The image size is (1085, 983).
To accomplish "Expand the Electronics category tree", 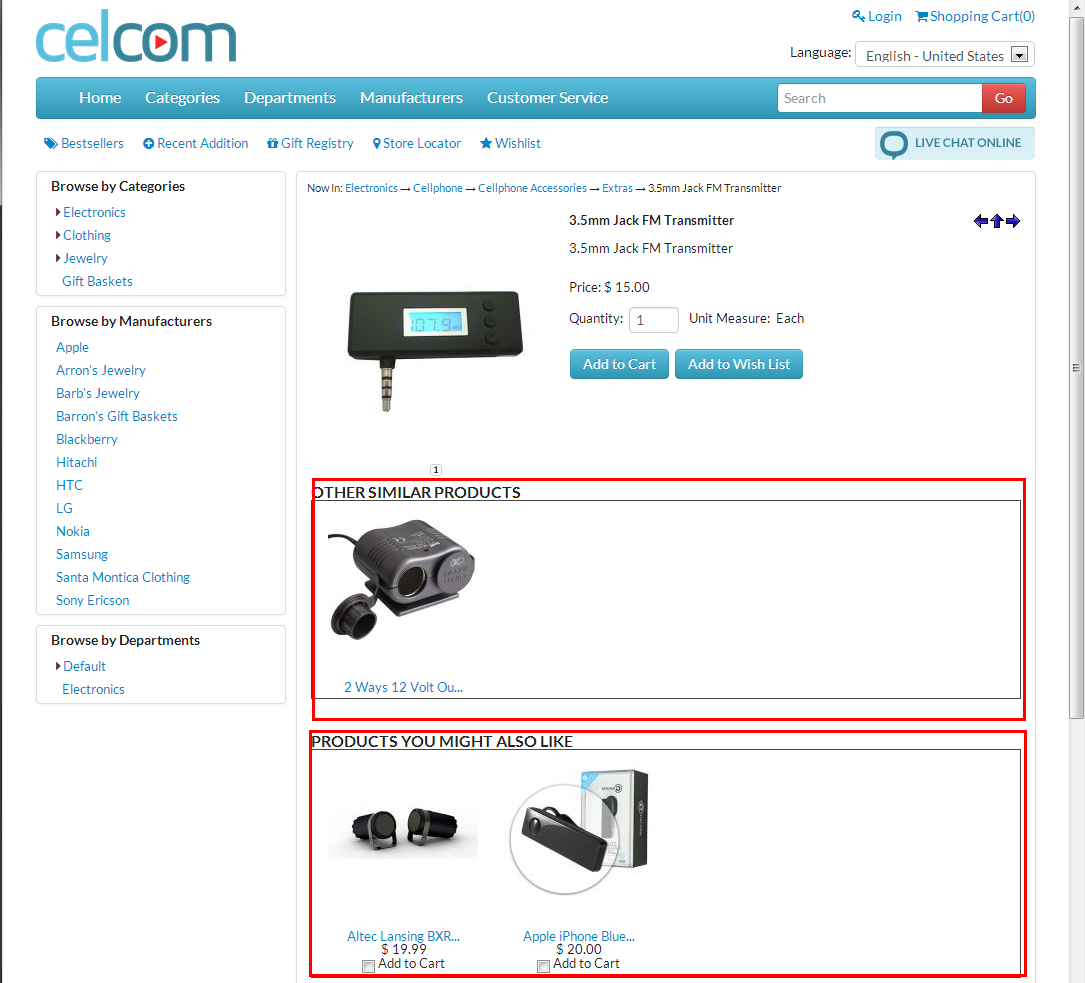I will [x=58, y=212].
